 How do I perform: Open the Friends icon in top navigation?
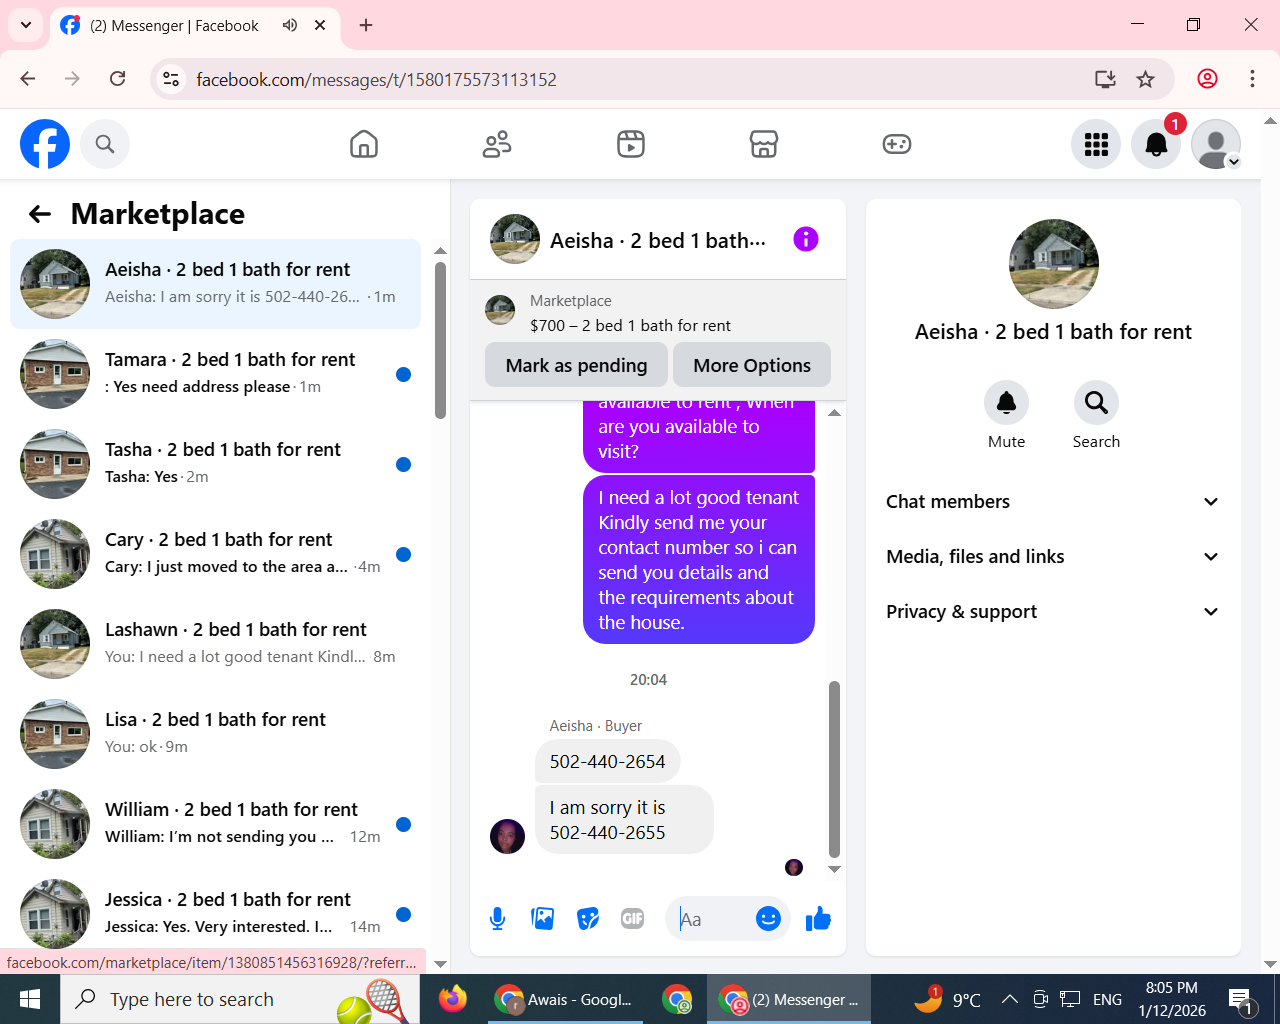click(497, 144)
